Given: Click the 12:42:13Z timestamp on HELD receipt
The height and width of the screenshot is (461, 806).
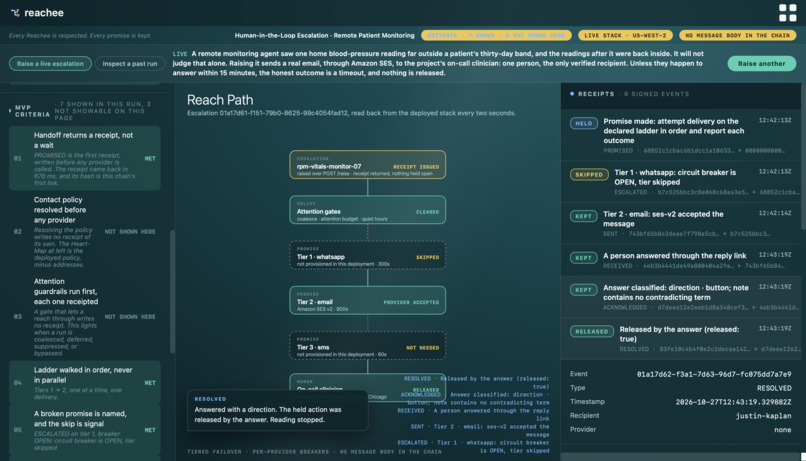Looking at the screenshot, I should pyautogui.click(x=775, y=120).
